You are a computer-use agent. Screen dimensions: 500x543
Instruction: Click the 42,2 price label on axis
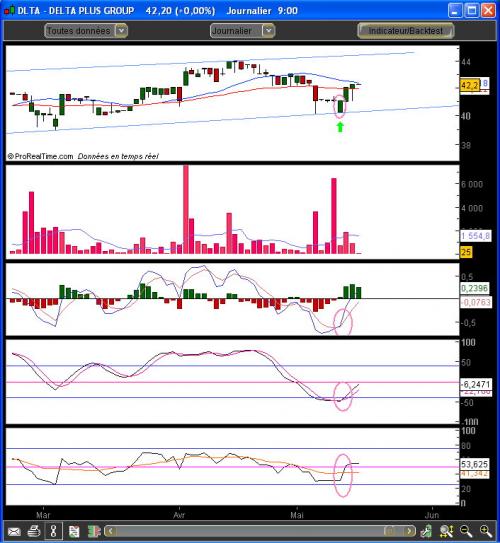pyautogui.click(x=470, y=85)
